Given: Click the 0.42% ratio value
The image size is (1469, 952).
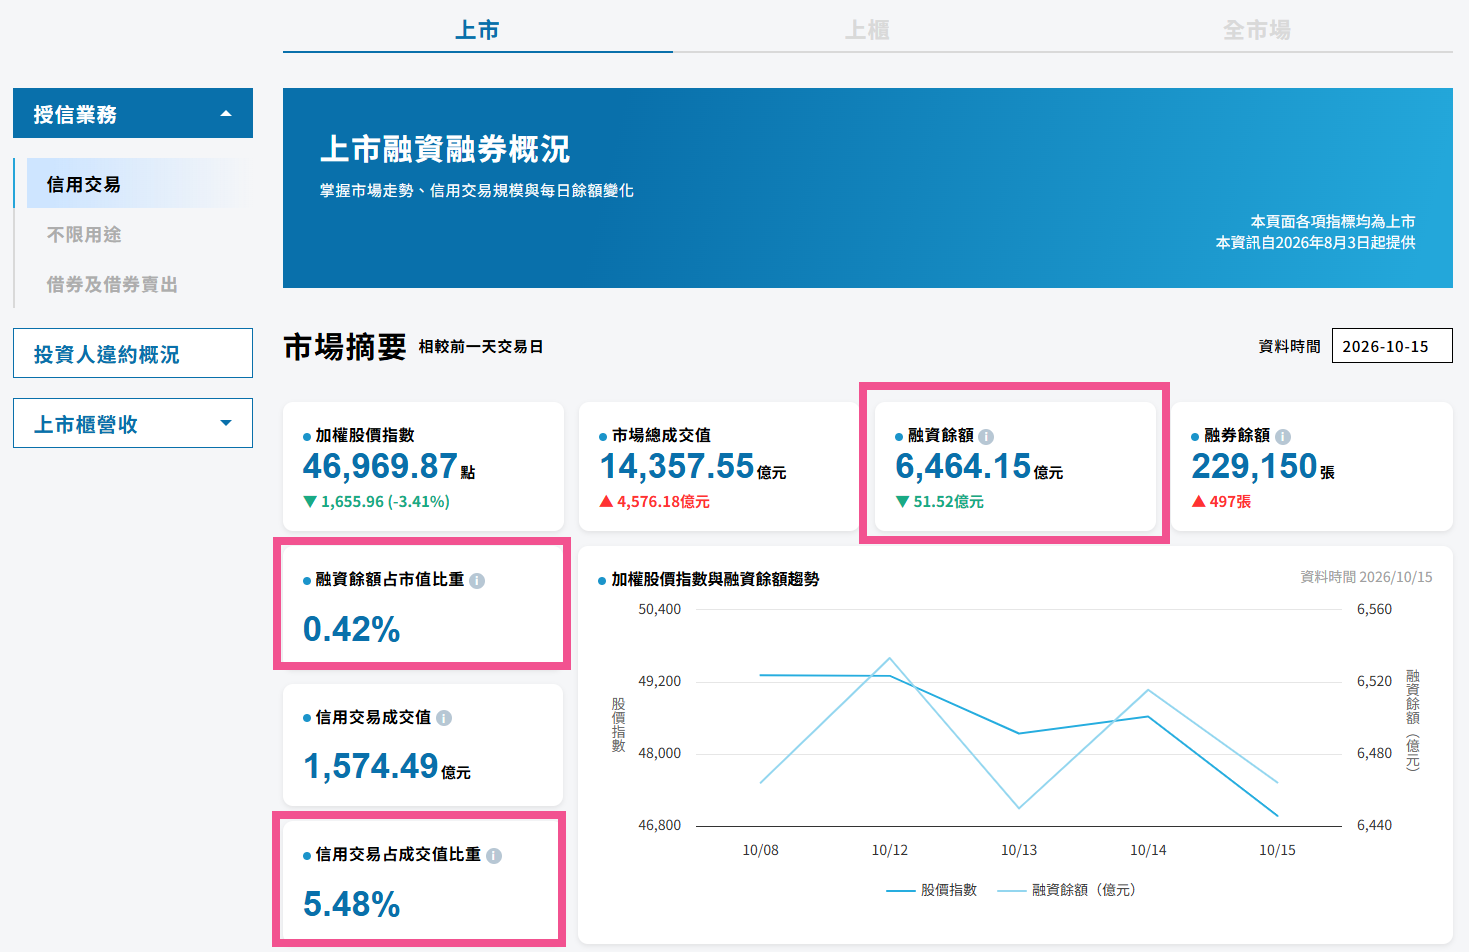Looking at the screenshot, I should click(x=351, y=629).
